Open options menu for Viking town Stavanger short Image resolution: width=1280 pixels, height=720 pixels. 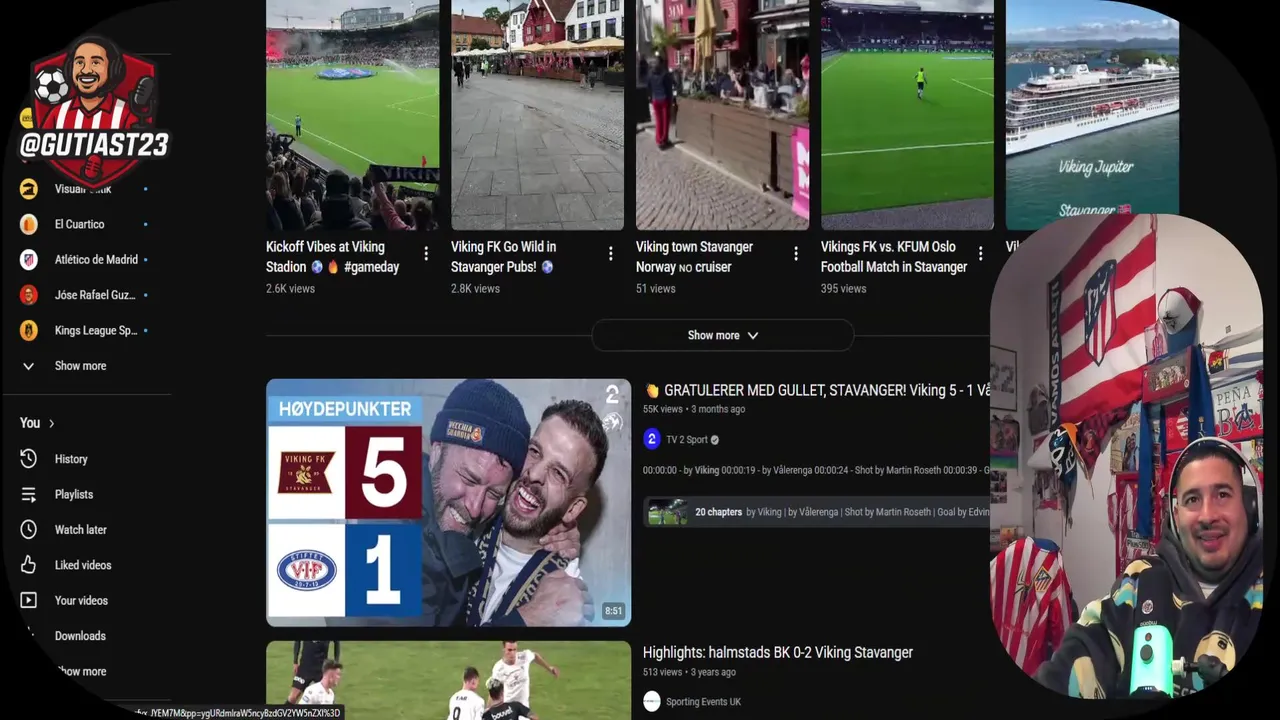coord(796,254)
